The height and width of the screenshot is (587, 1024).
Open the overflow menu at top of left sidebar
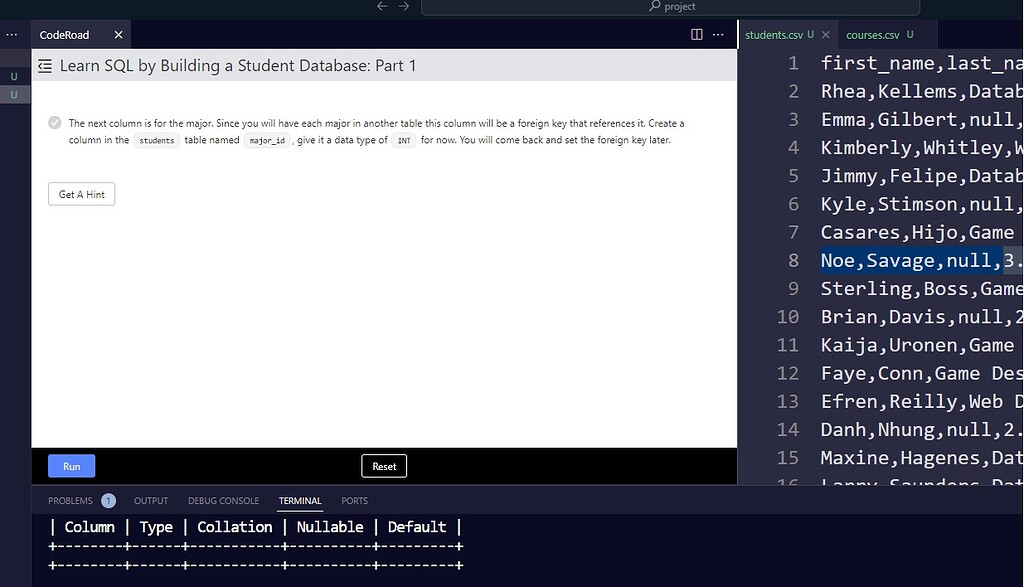pos(11,34)
